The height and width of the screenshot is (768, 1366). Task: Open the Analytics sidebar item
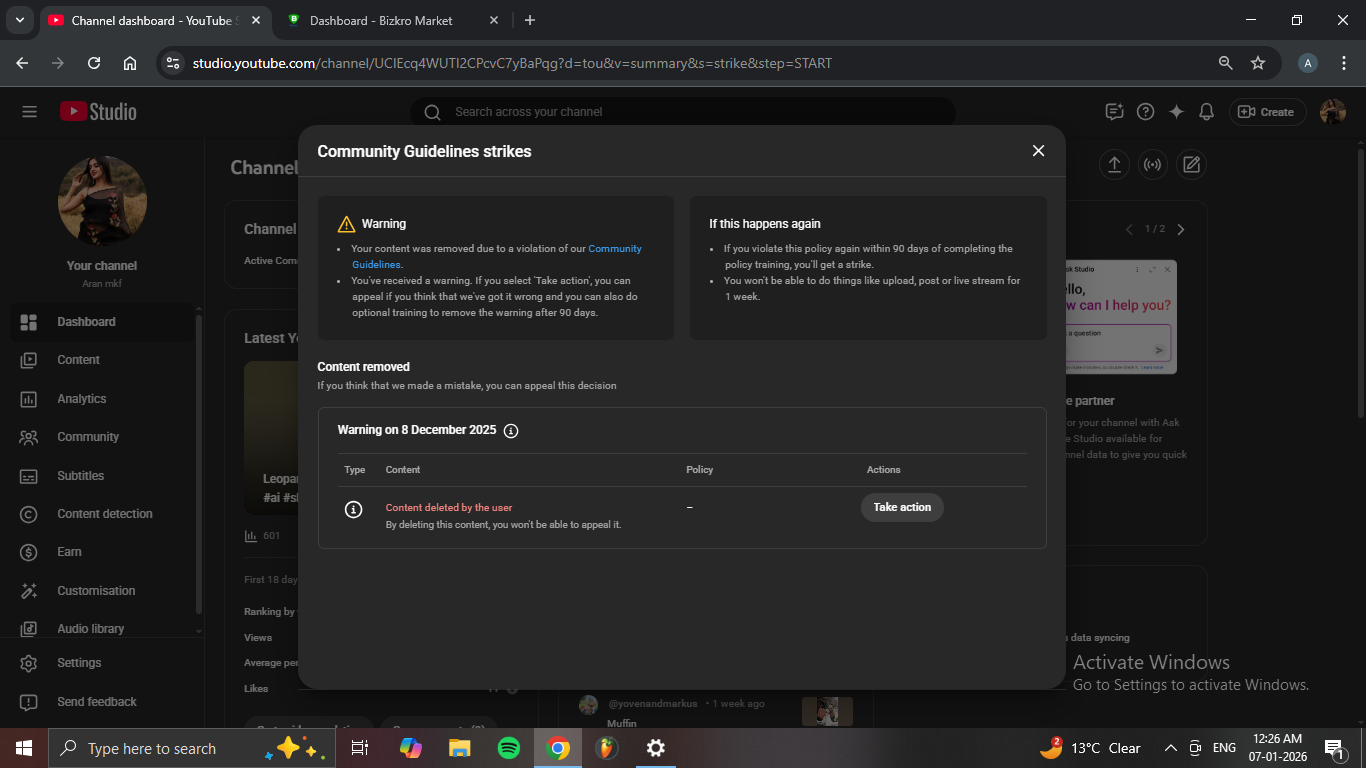tap(81, 399)
